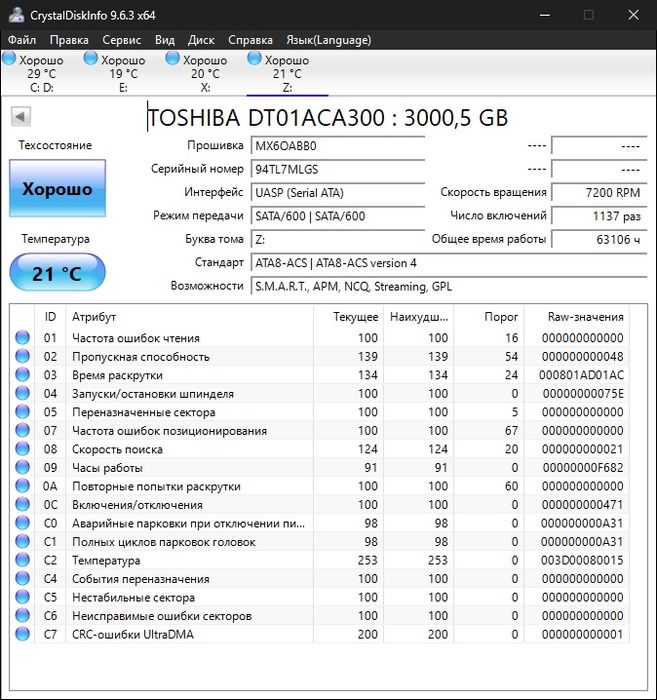Open the Вид menu
Screen dimensions: 657x700
tap(165, 40)
